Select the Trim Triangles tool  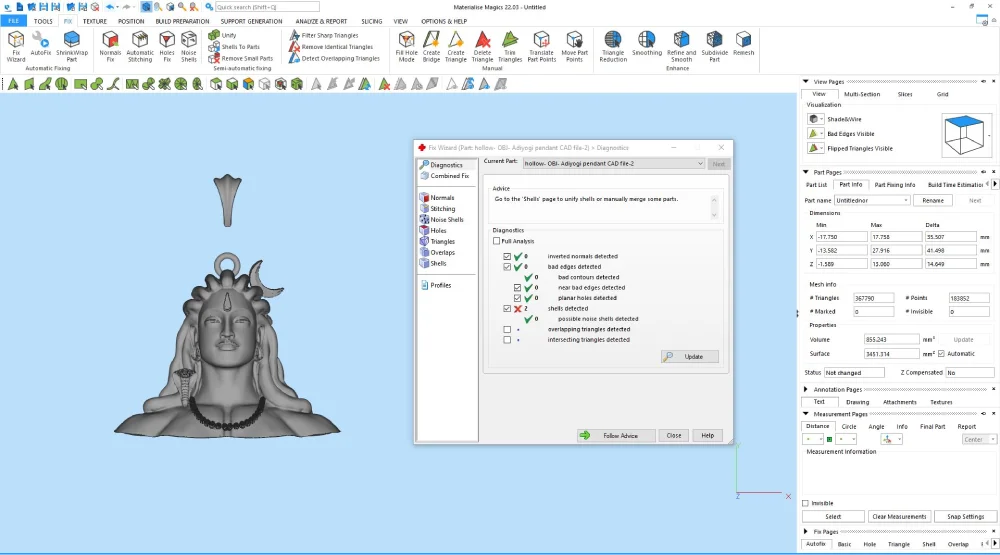(510, 47)
